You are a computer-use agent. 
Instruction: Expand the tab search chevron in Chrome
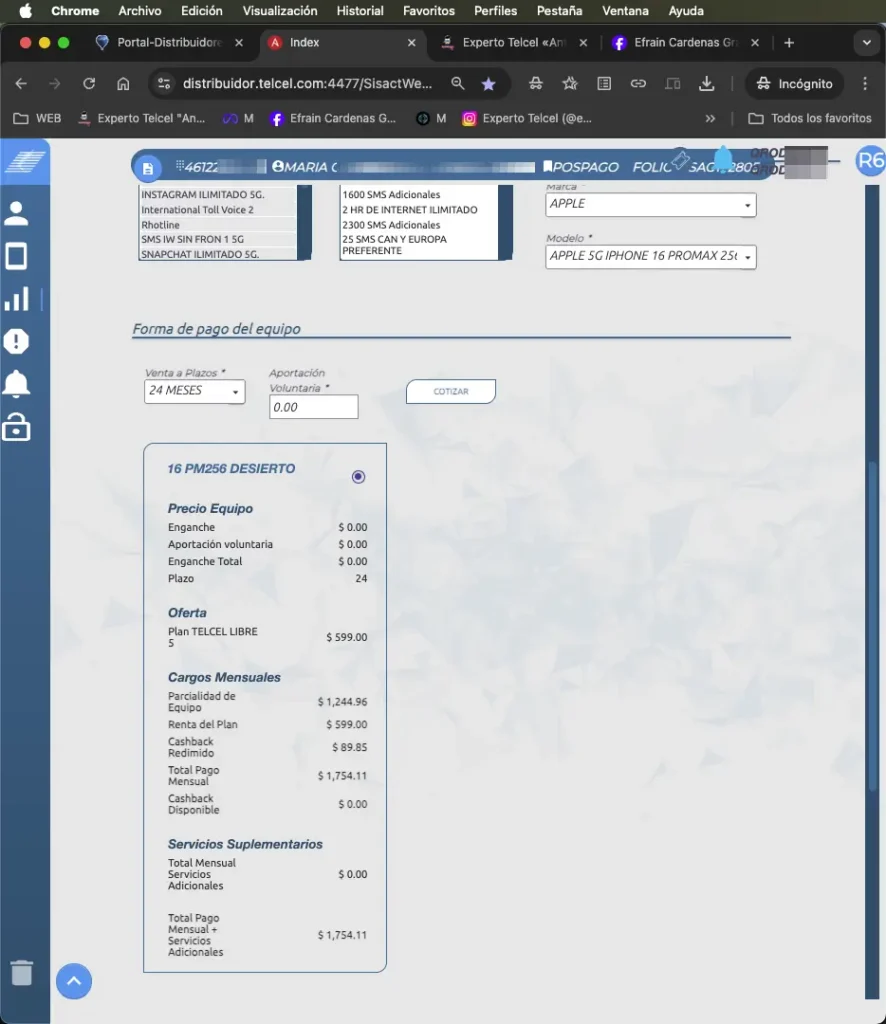pos(866,42)
